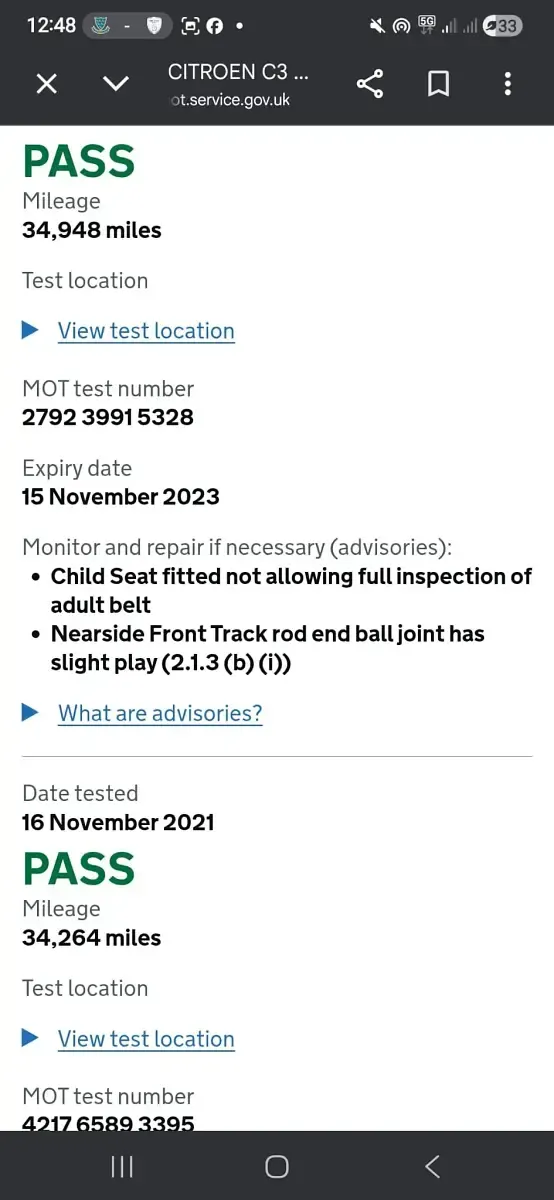This screenshot has height=1200, width=554.
Task: Open What are advisories? link
Action: tap(160, 713)
